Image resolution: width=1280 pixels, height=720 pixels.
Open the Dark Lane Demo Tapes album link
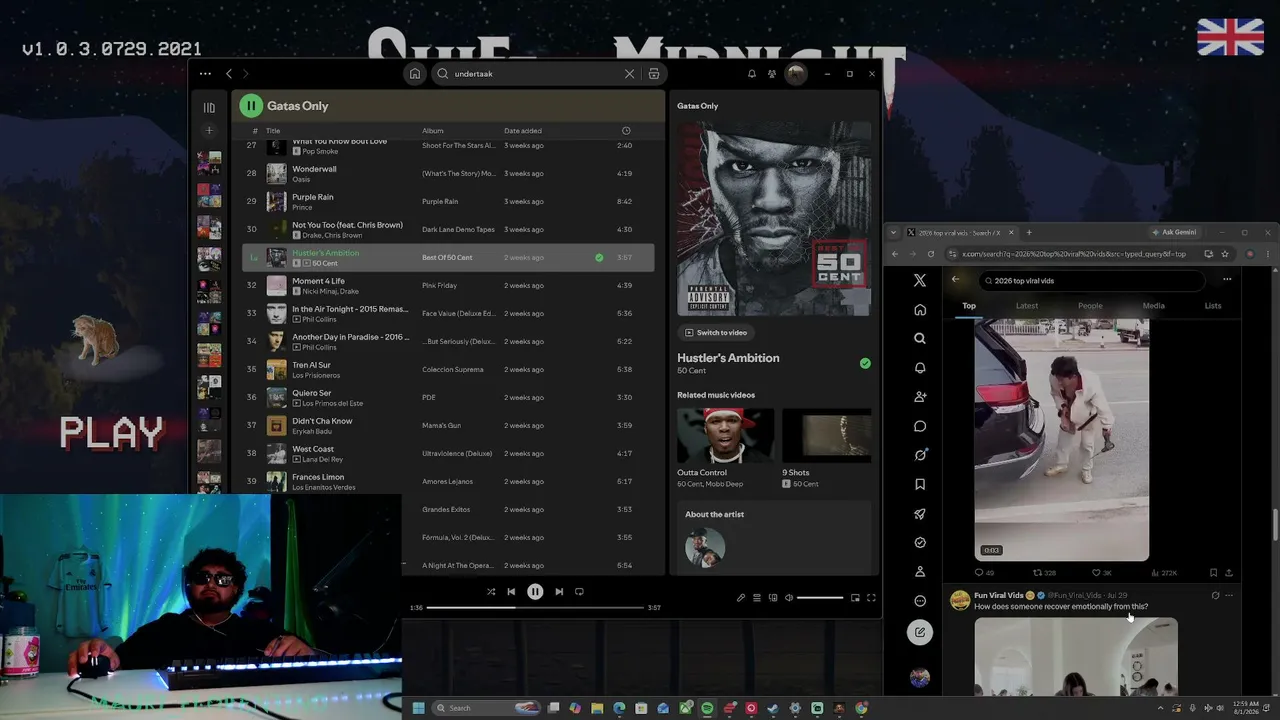pyautogui.click(x=458, y=229)
